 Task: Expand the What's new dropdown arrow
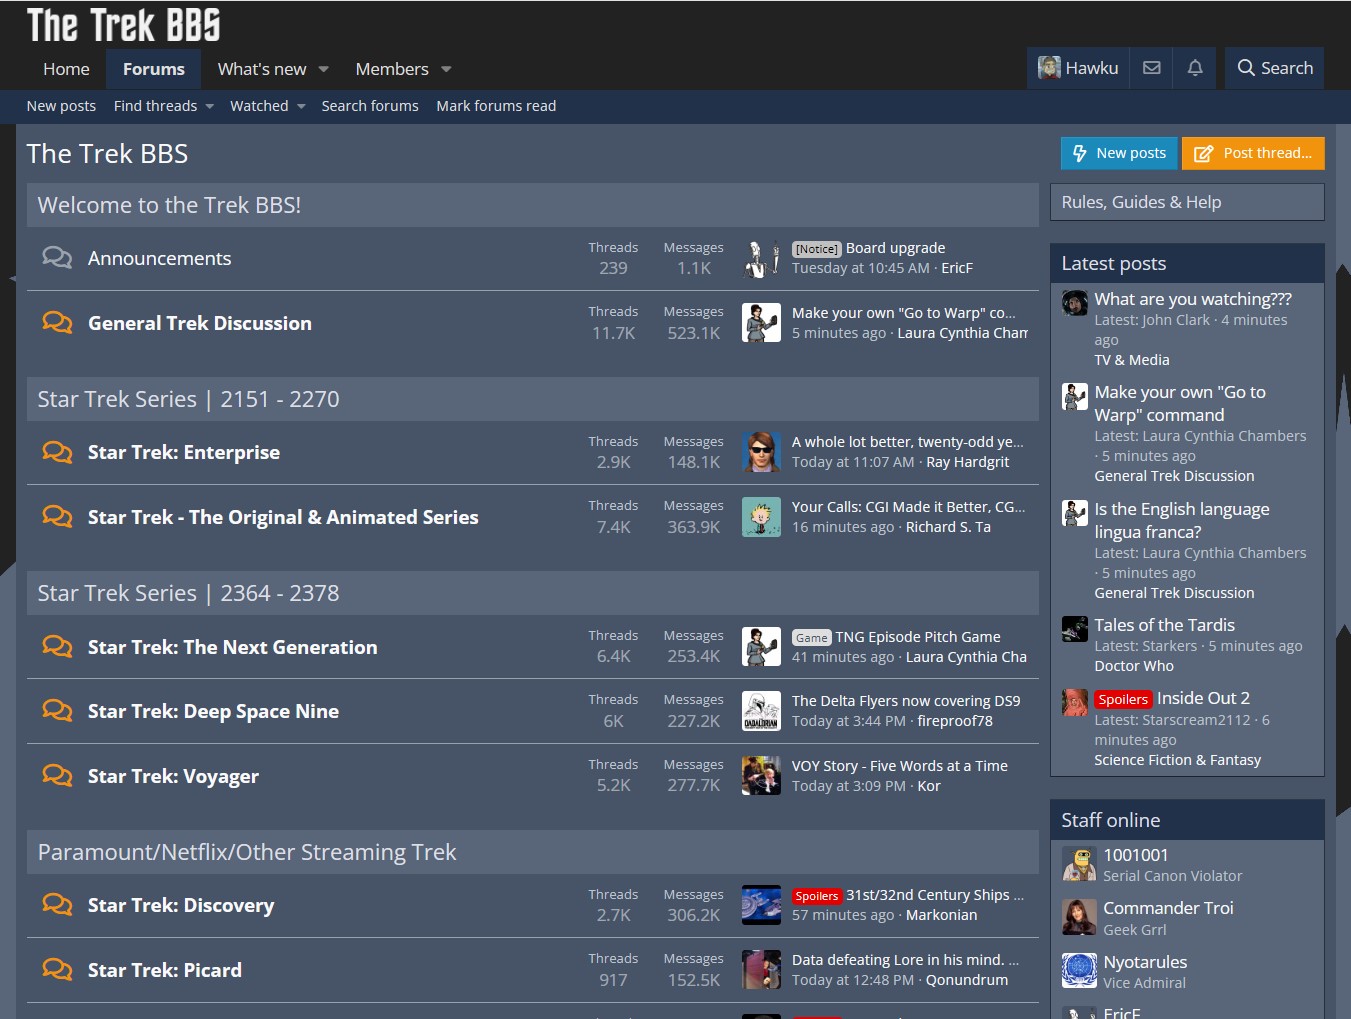pyautogui.click(x=324, y=69)
